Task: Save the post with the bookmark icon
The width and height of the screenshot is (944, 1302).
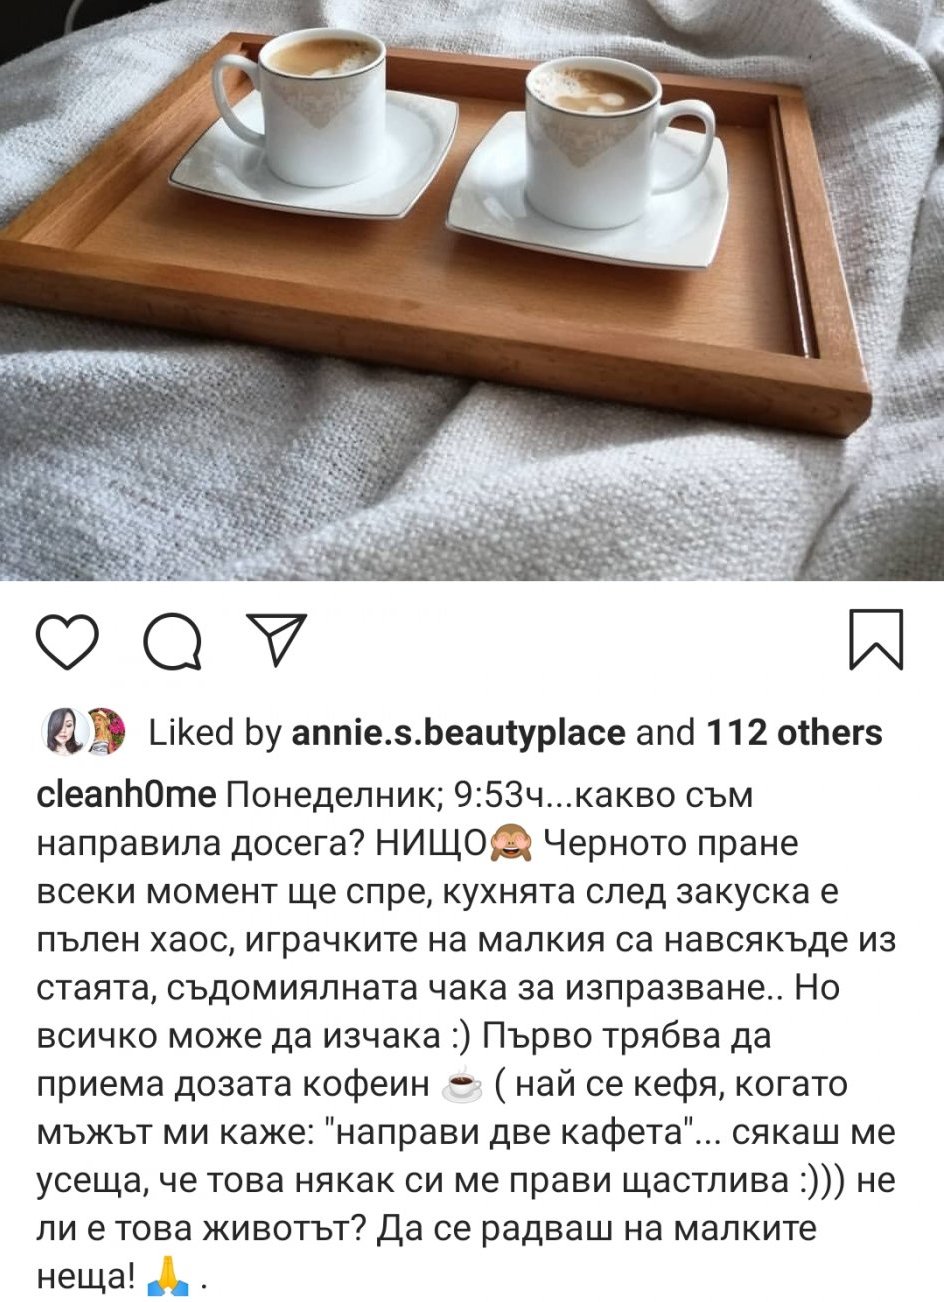Action: tap(876, 639)
